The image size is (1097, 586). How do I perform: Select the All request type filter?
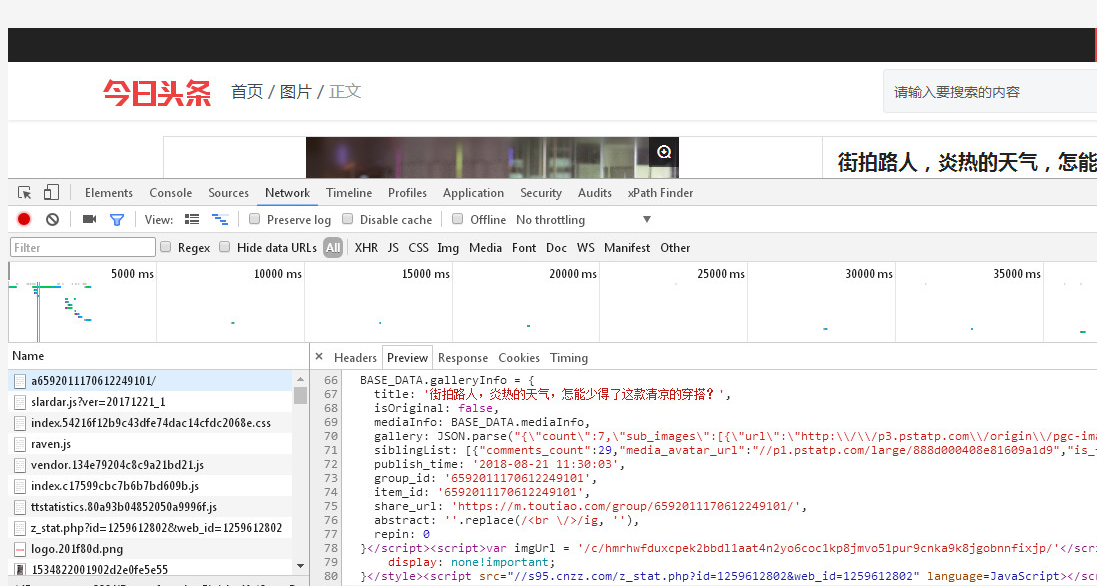point(333,248)
